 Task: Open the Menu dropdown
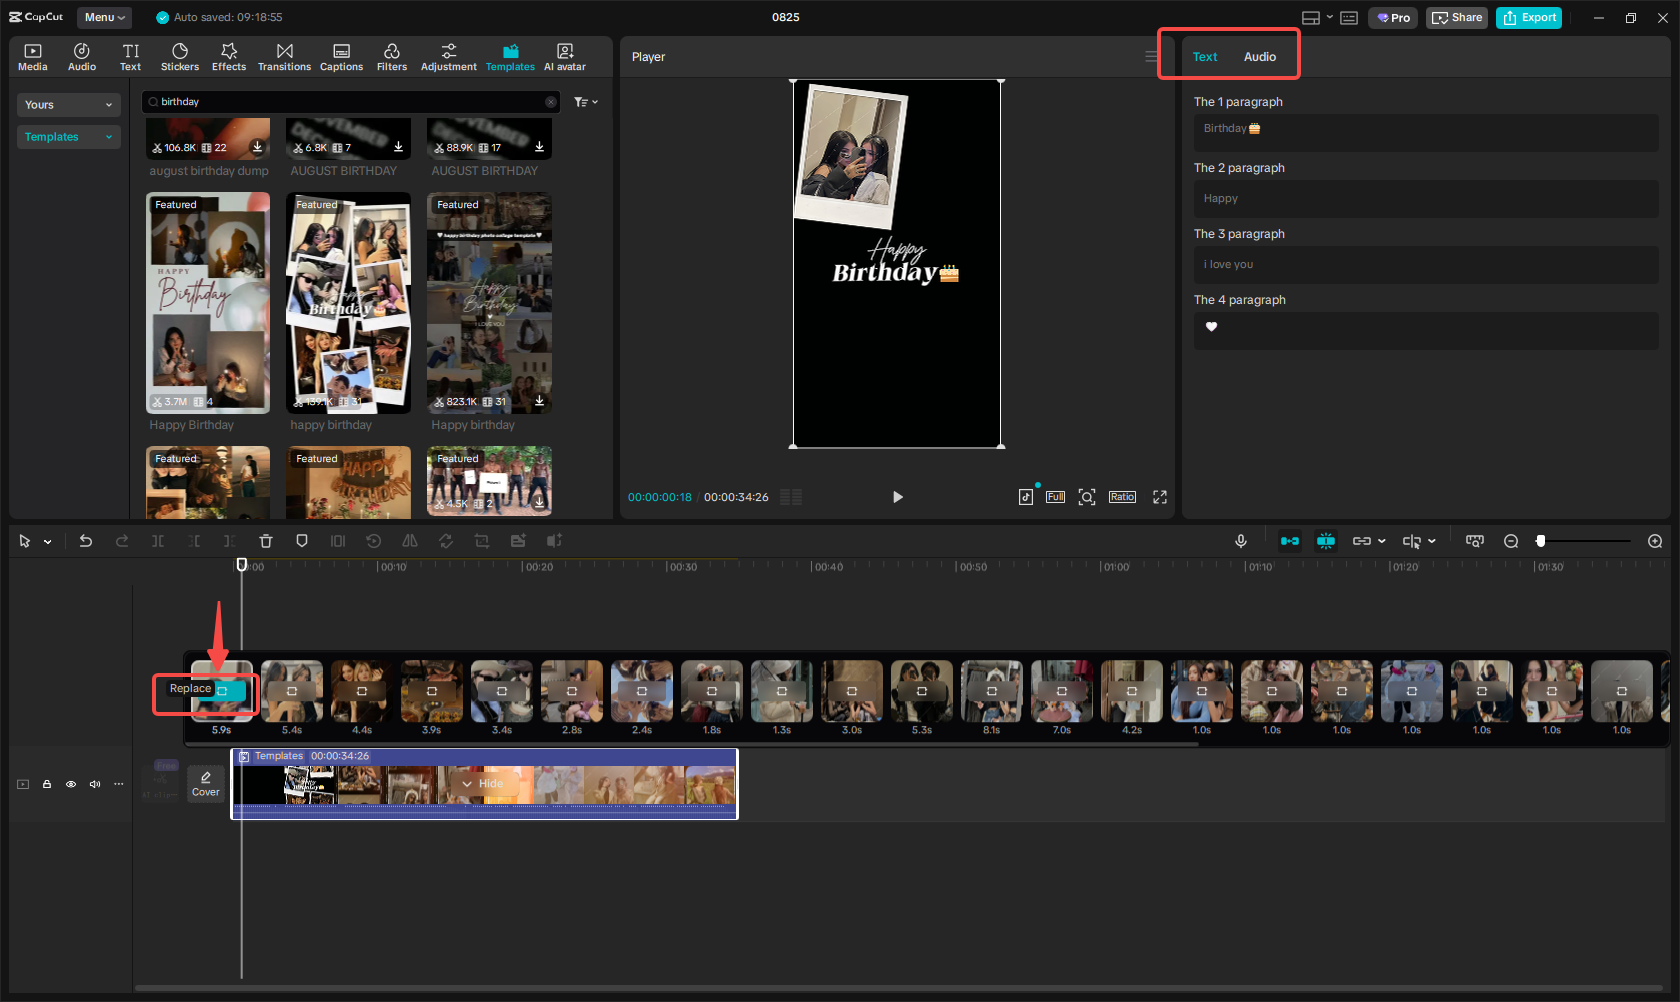click(x=103, y=17)
